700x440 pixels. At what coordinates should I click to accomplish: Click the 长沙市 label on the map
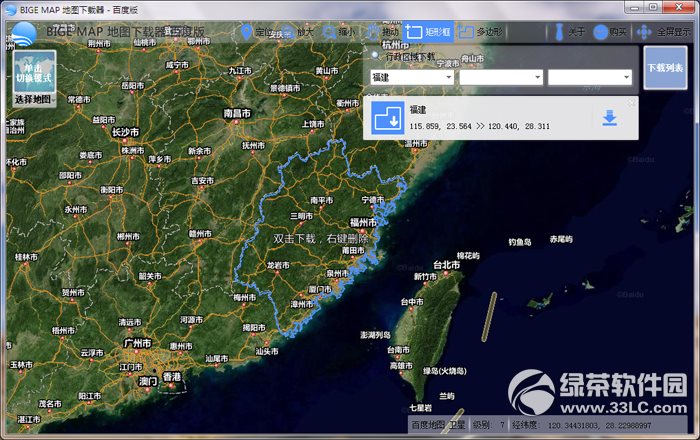click(125, 132)
